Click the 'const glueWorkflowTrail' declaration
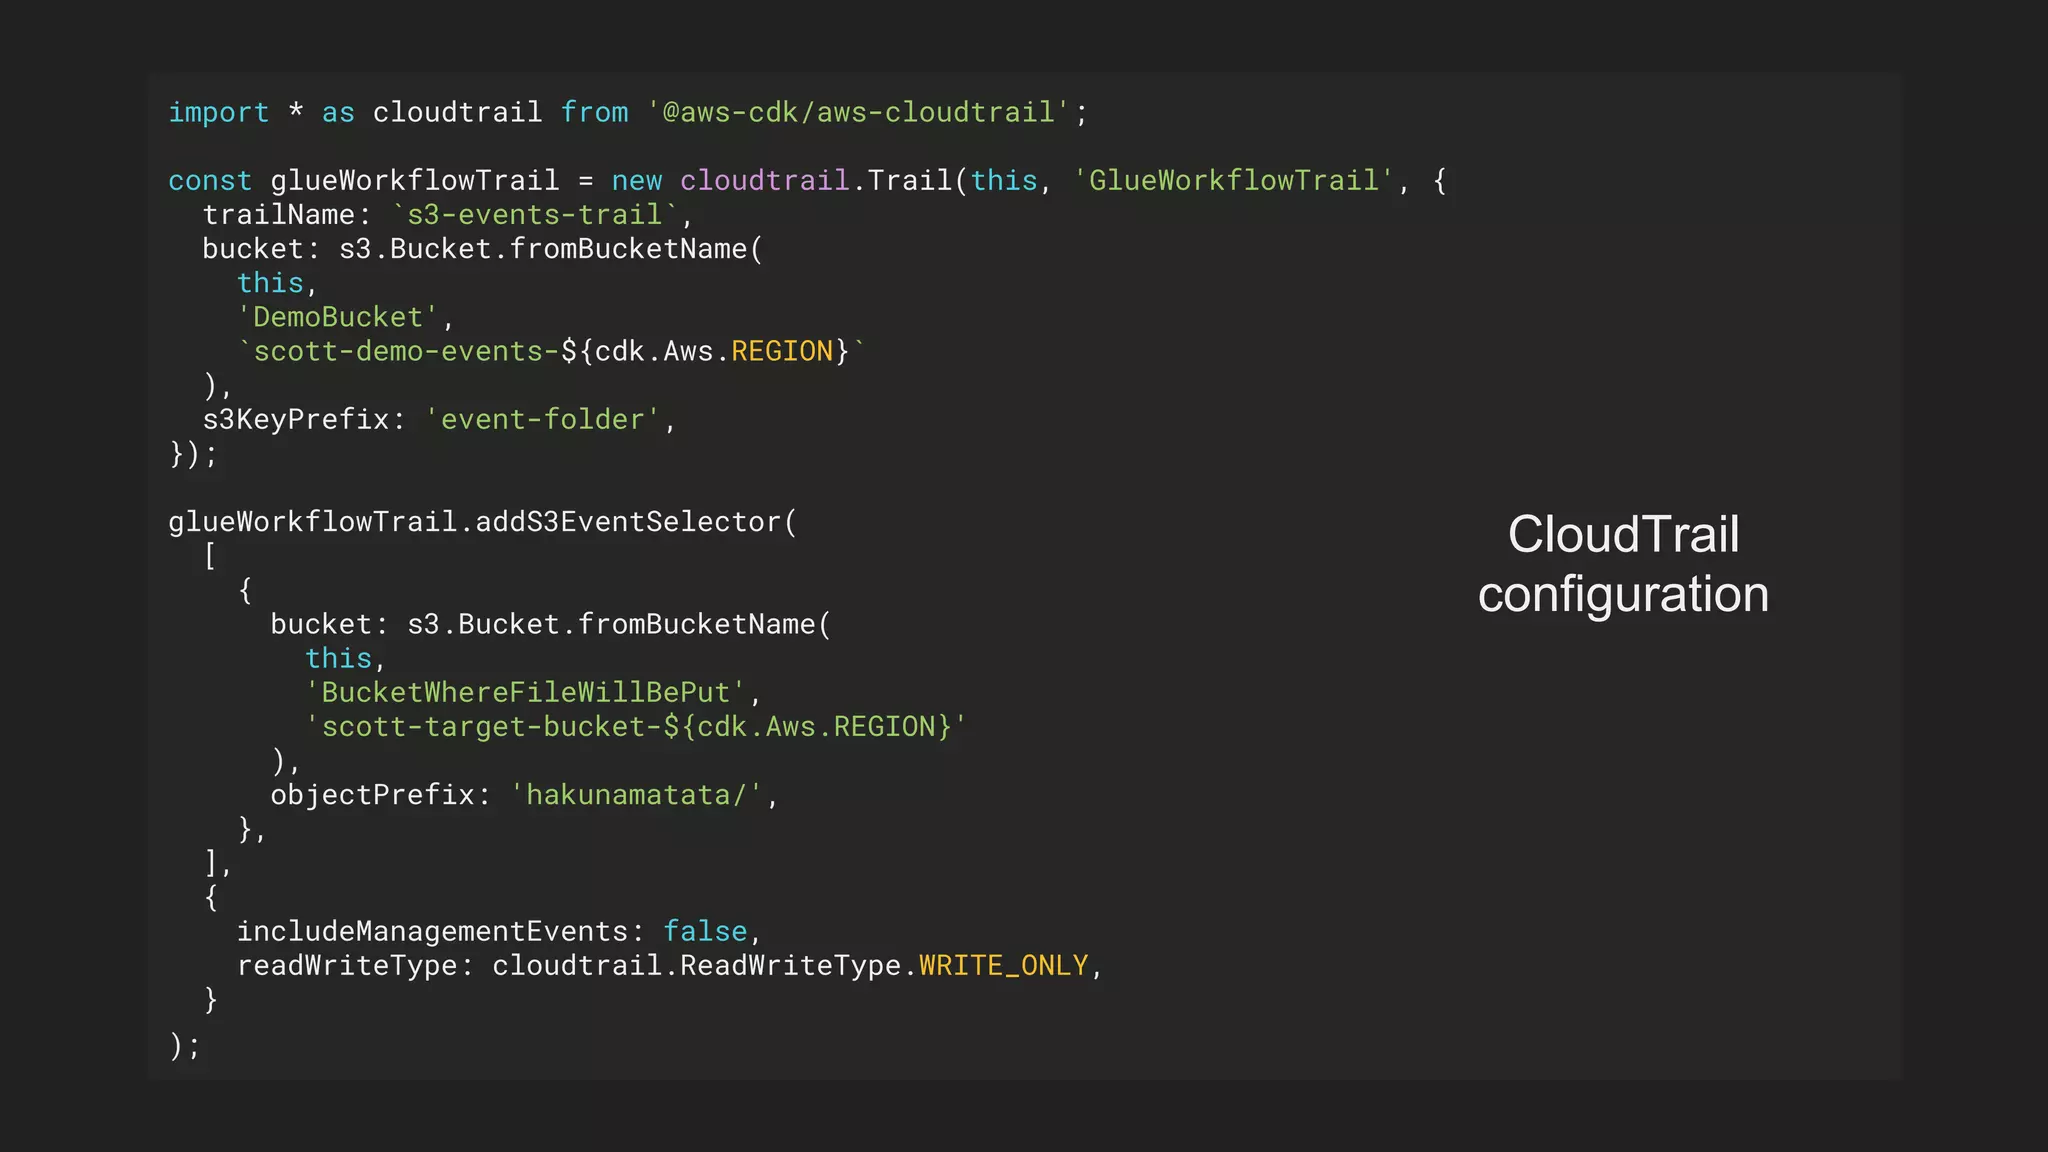Screen dimensions: 2048x1152 tap(363, 181)
